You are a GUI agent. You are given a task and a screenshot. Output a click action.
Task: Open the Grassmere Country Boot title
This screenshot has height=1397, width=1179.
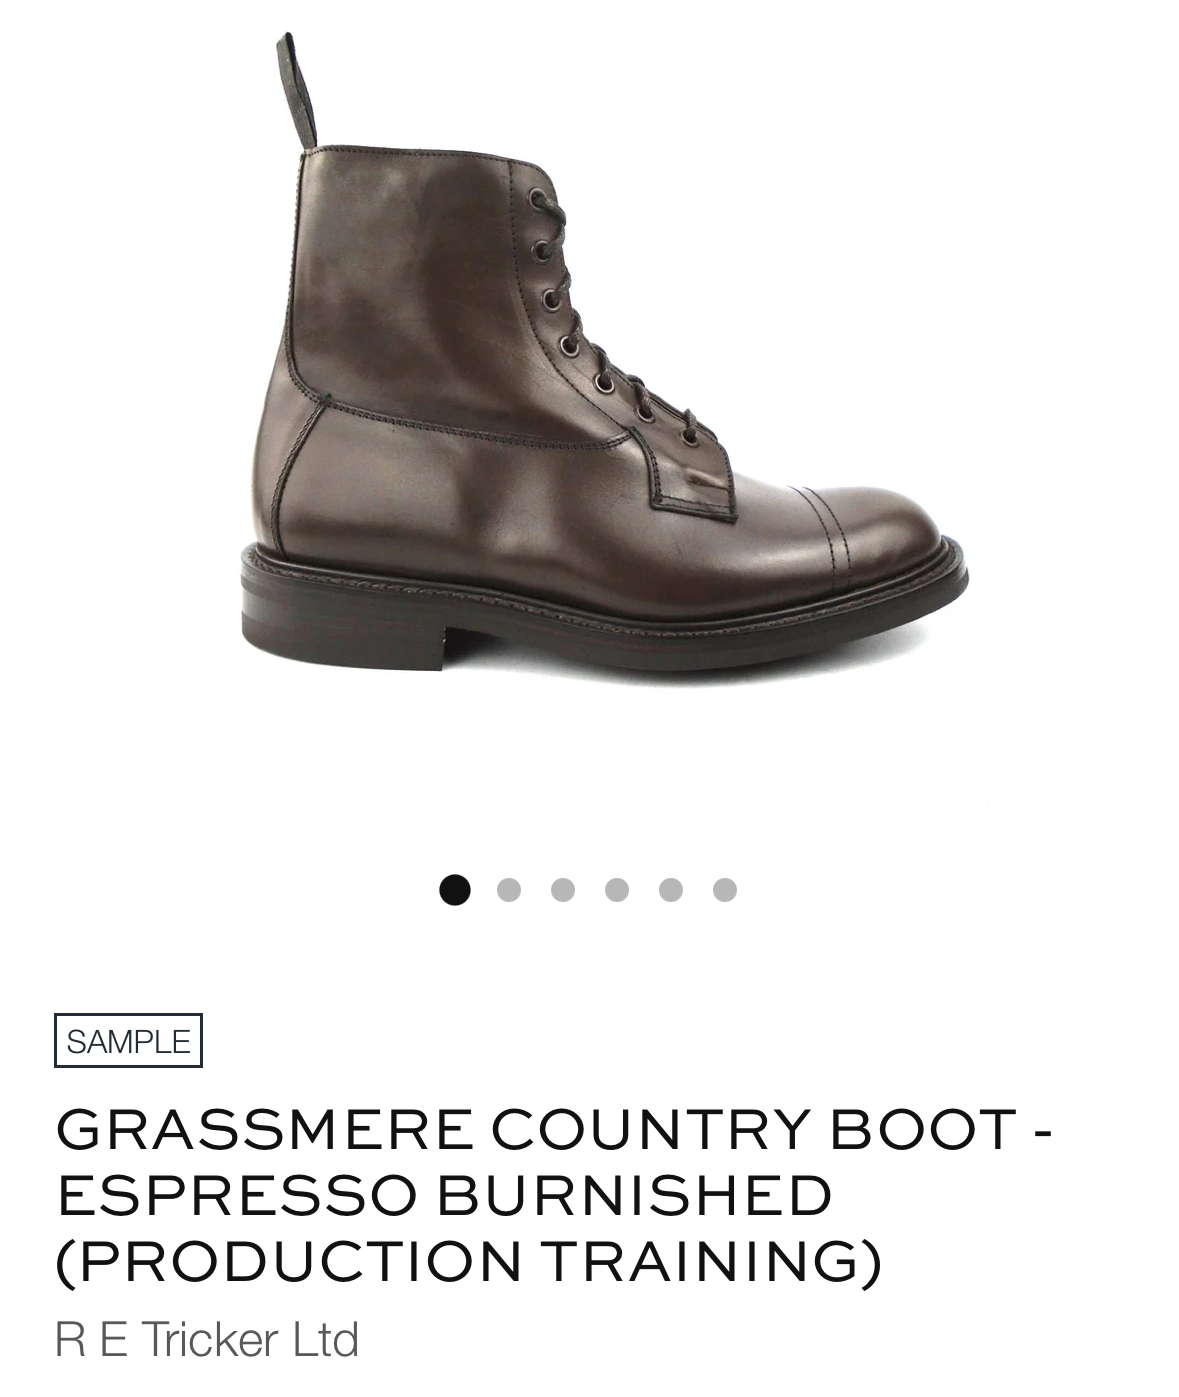coord(554,1194)
